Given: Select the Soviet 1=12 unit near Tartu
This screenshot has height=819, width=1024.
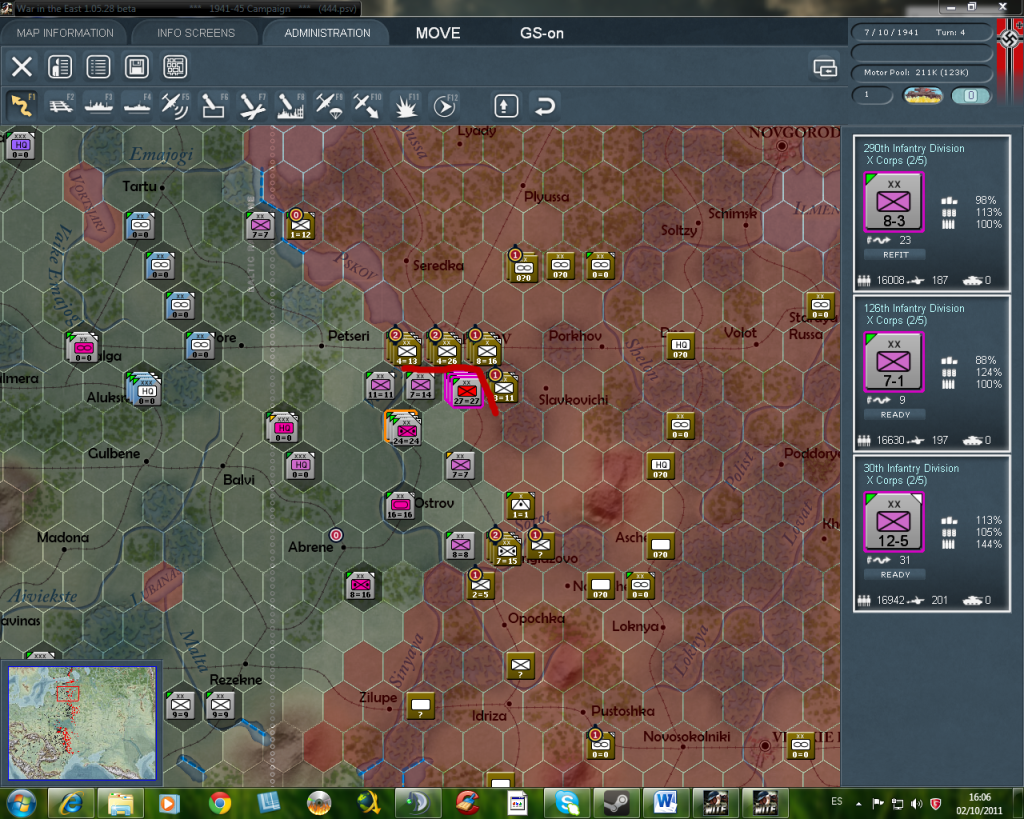Looking at the screenshot, I should click(x=300, y=225).
